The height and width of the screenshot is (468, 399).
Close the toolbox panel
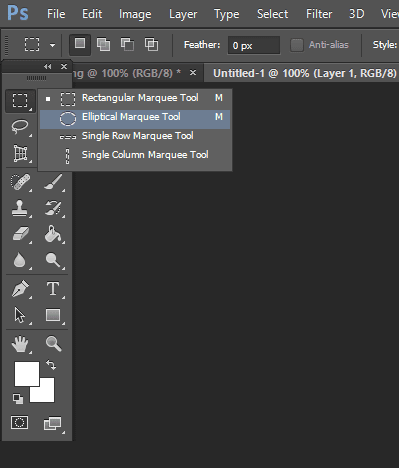pos(64,67)
